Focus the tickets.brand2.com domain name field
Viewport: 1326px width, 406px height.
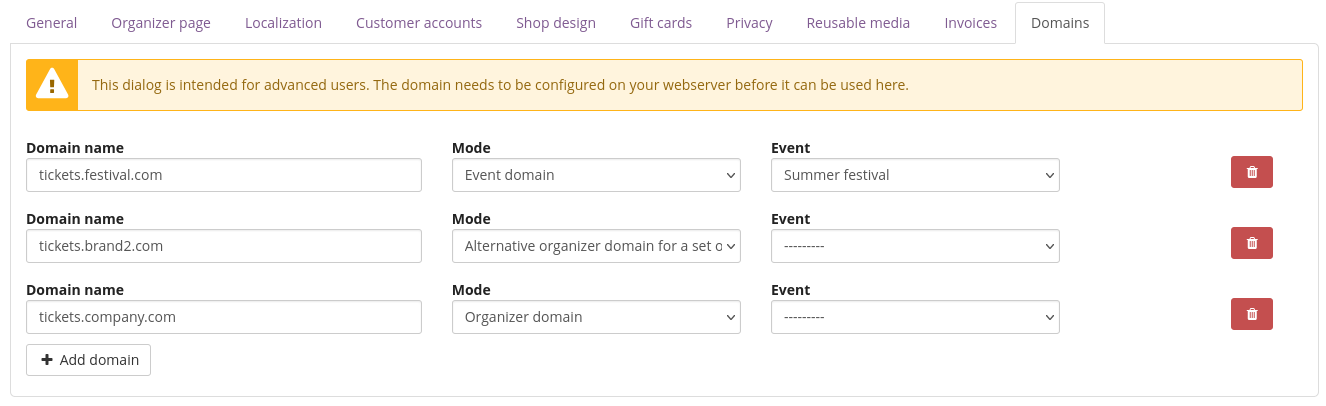pos(224,246)
